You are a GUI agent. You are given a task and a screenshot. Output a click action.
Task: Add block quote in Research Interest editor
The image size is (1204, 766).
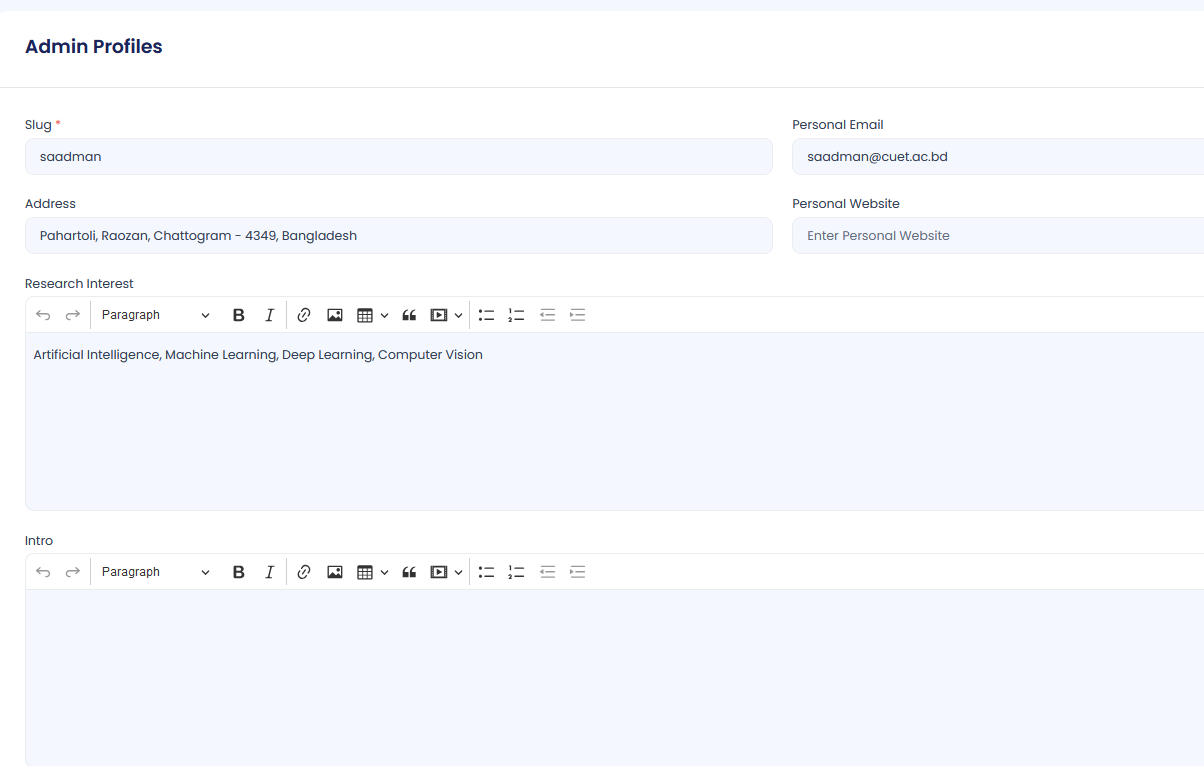[408, 315]
